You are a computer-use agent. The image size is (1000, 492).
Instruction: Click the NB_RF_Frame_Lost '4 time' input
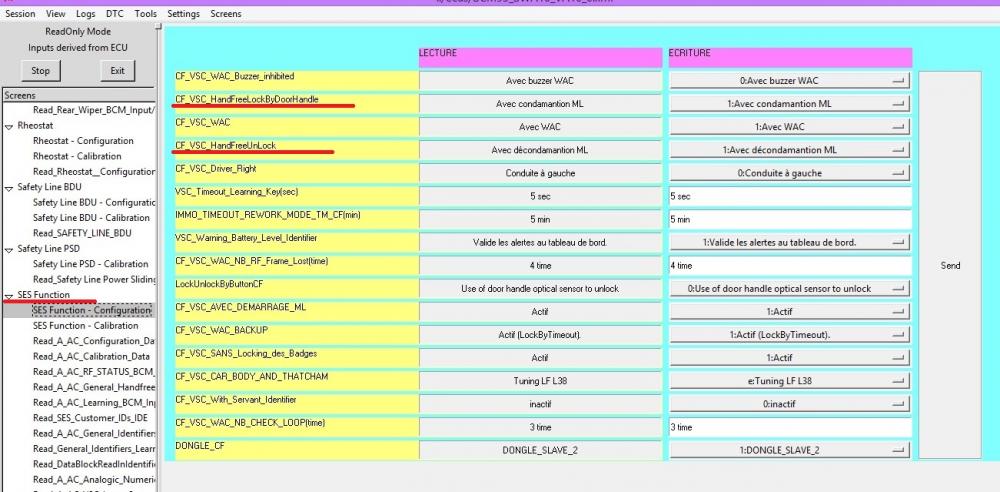click(x=790, y=265)
